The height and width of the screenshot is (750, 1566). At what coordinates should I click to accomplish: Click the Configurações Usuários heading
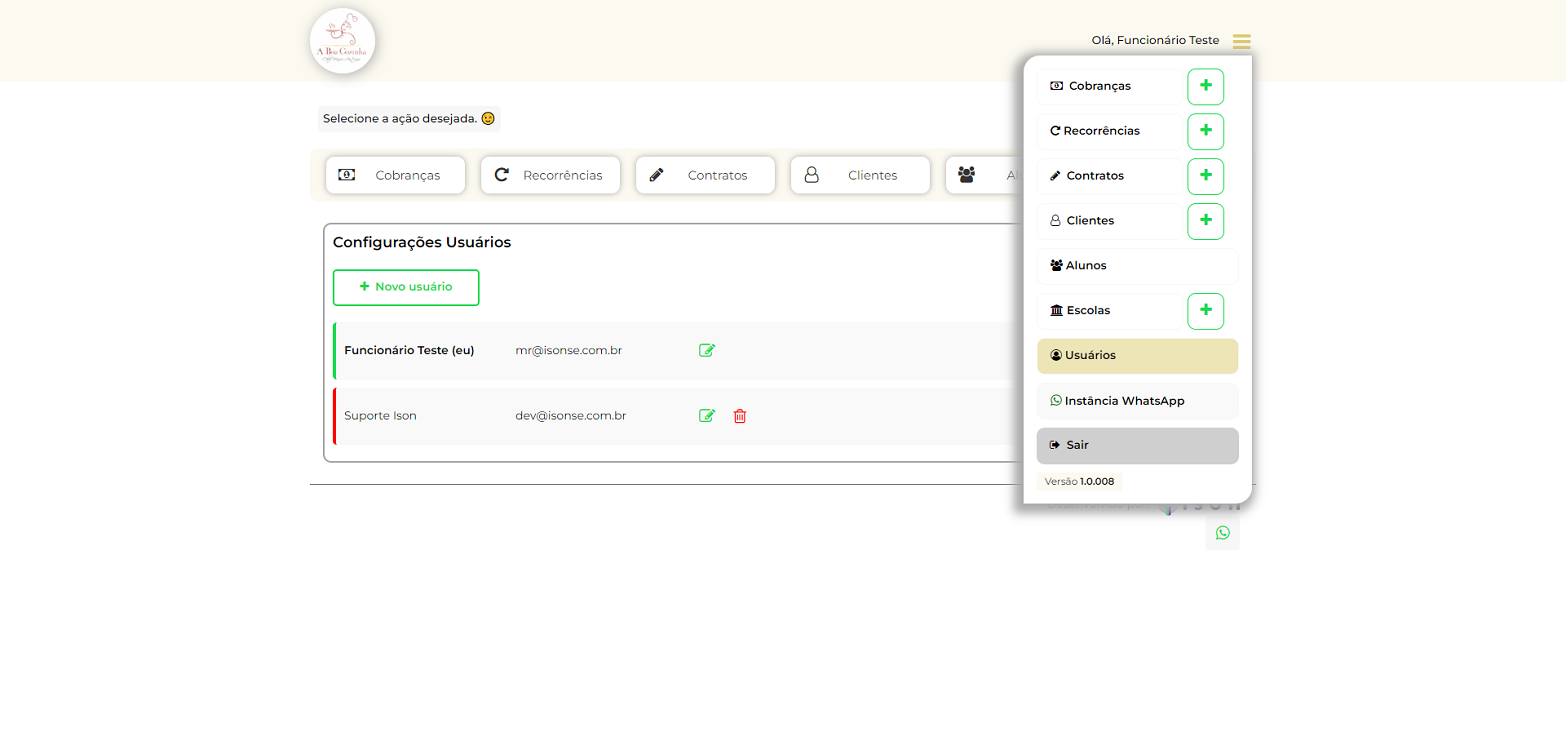click(422, 243)
